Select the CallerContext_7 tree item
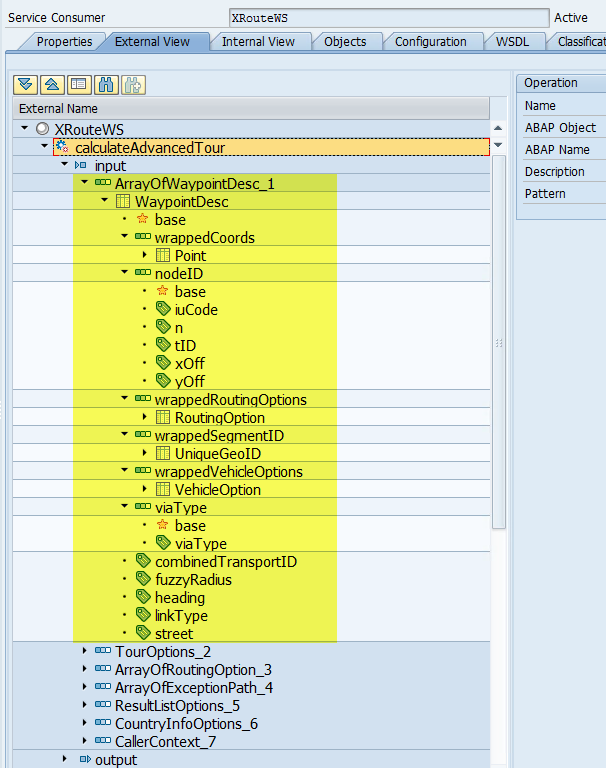Screen dimensions: 606x768 (165, 742)
